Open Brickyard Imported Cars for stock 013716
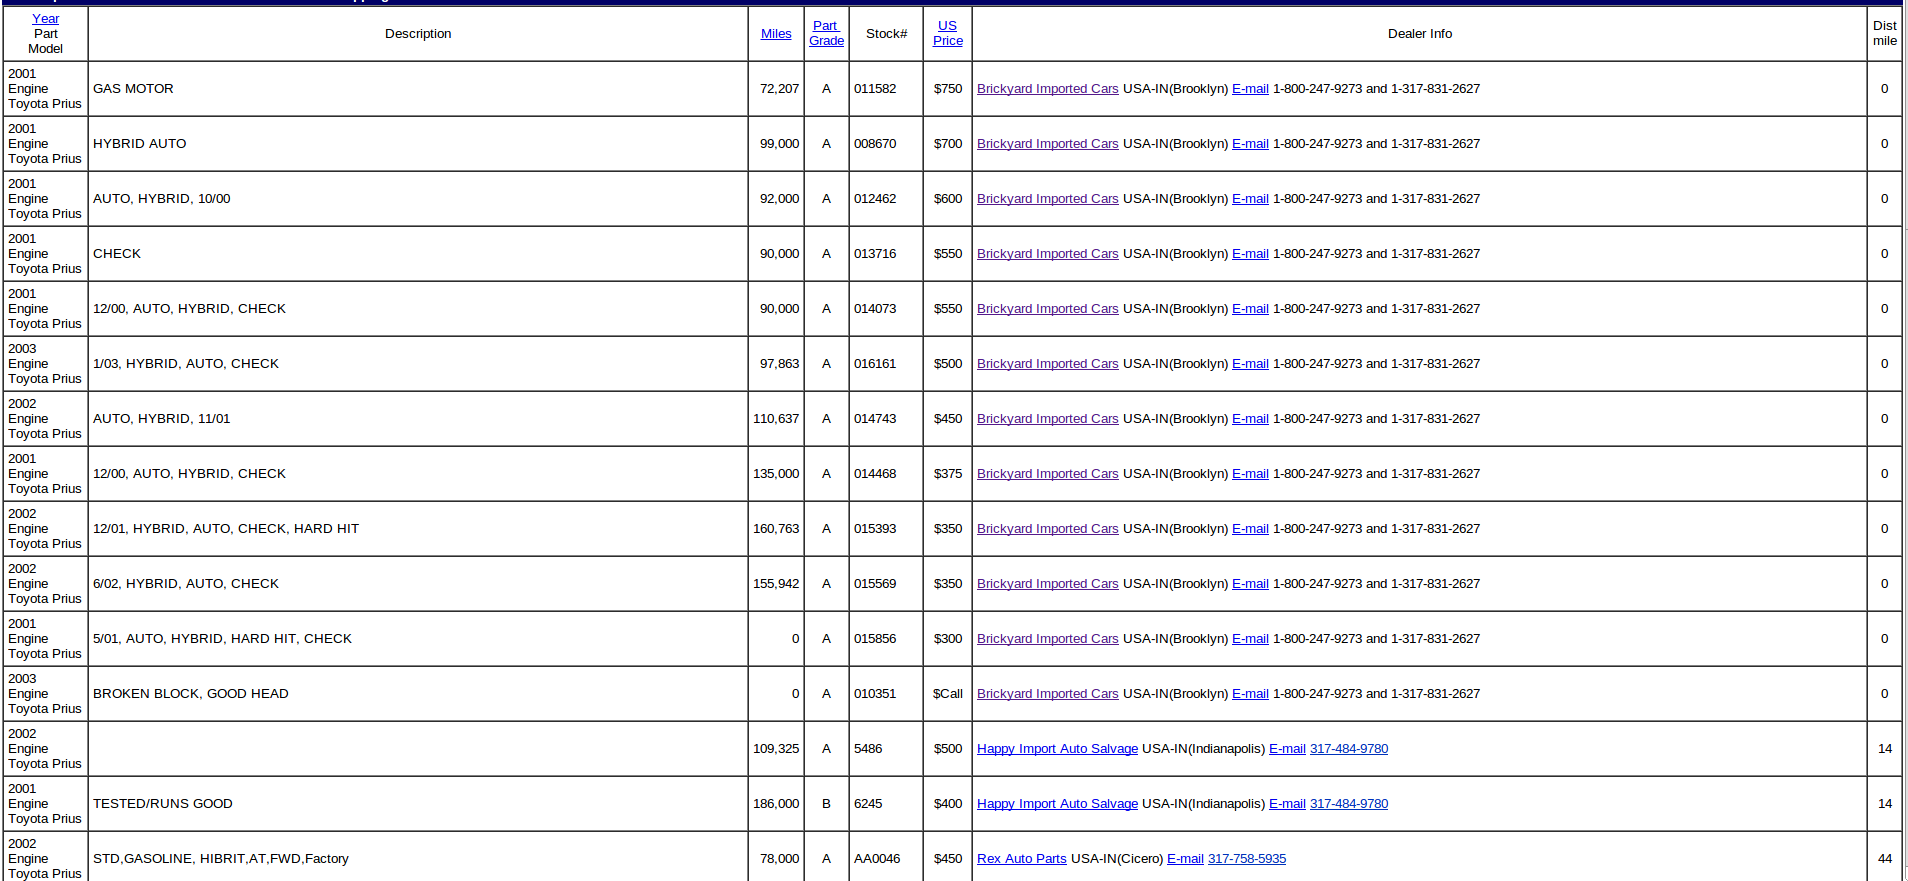This screenshot has width=1908, height=881. [x=1048, y=254]
